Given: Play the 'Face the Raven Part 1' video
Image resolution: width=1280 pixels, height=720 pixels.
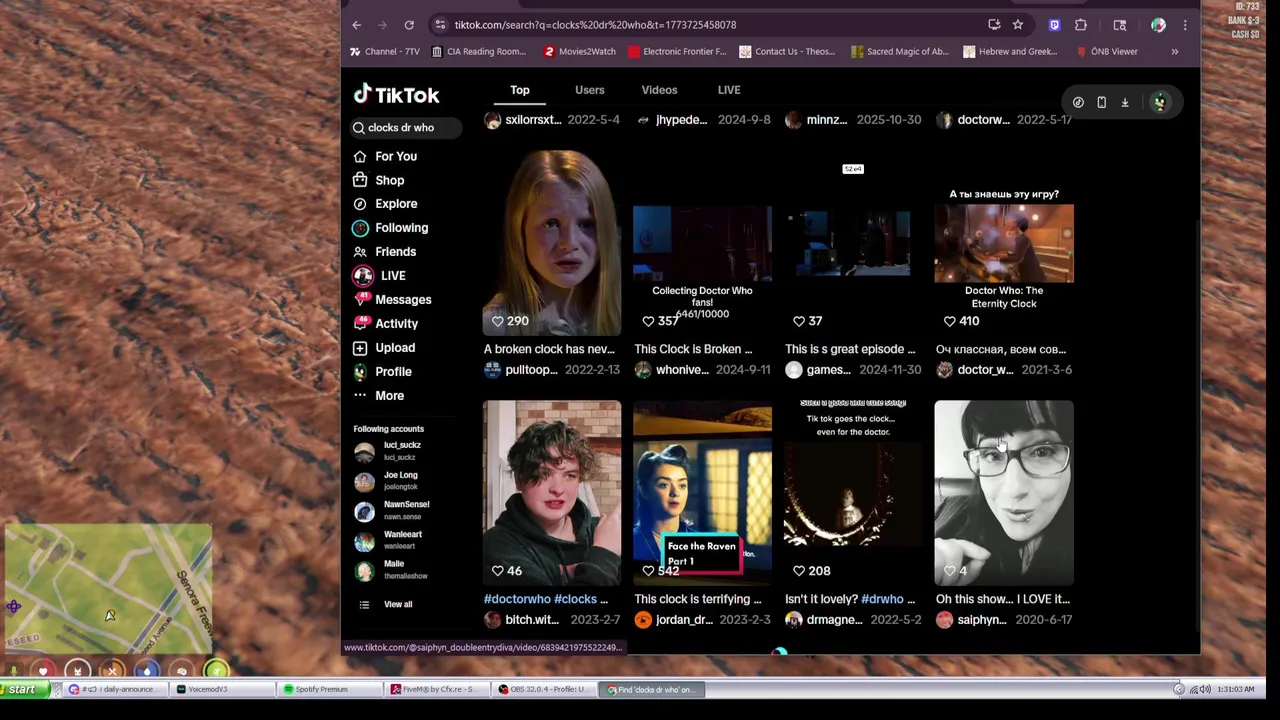Looking at the screenshot, I should [x=702, y=493].
